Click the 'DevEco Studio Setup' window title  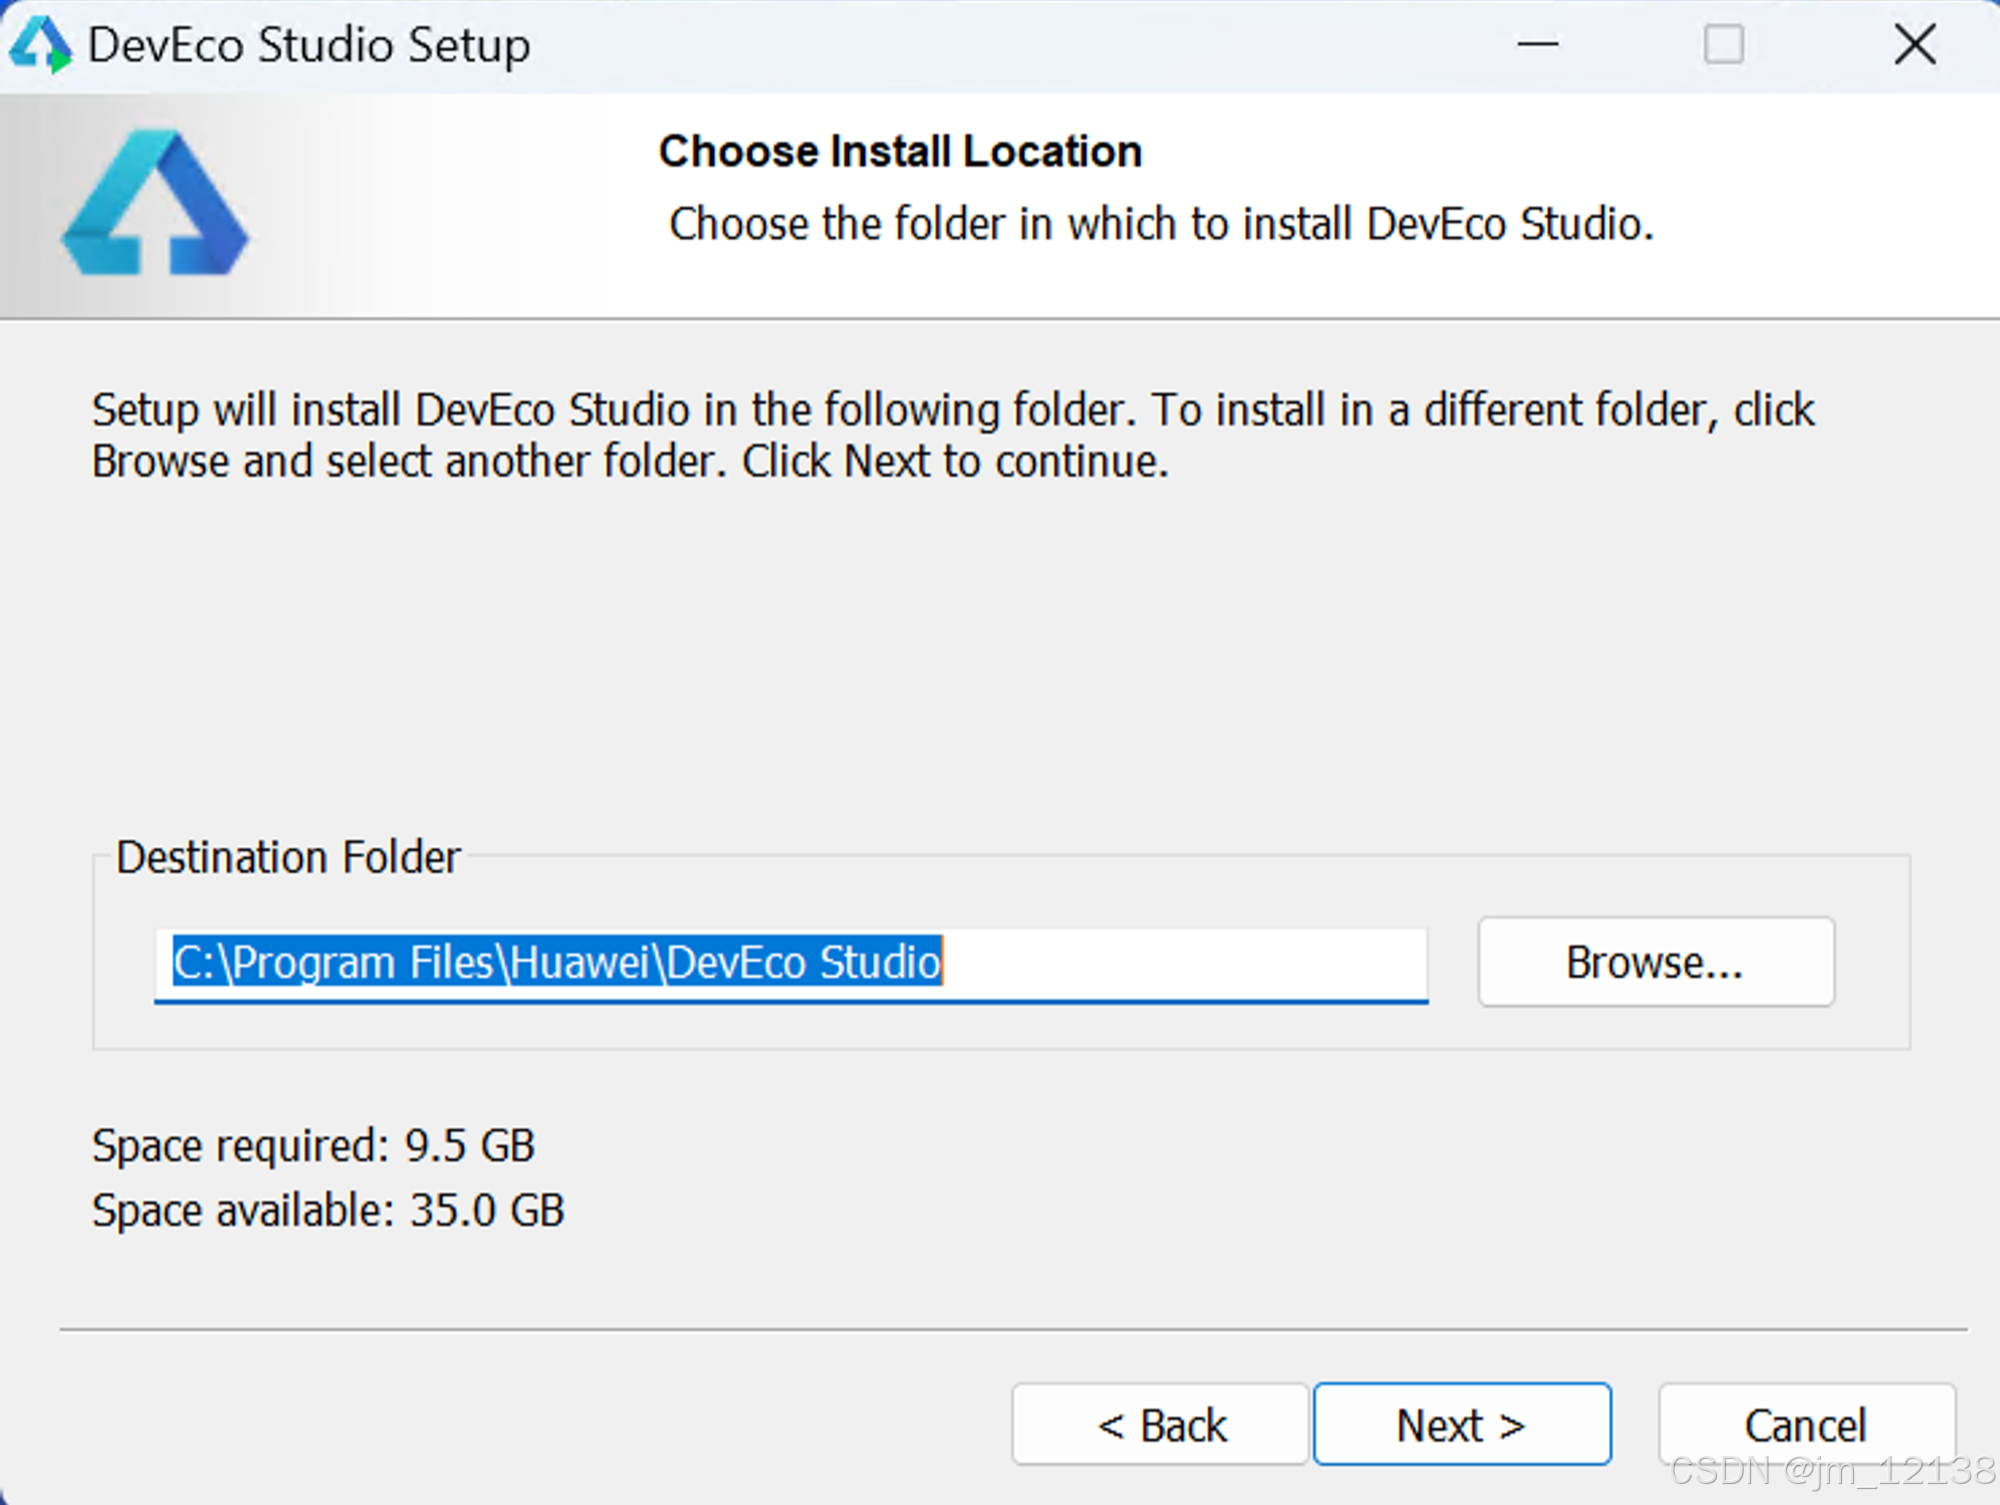[x=309, y=46]
